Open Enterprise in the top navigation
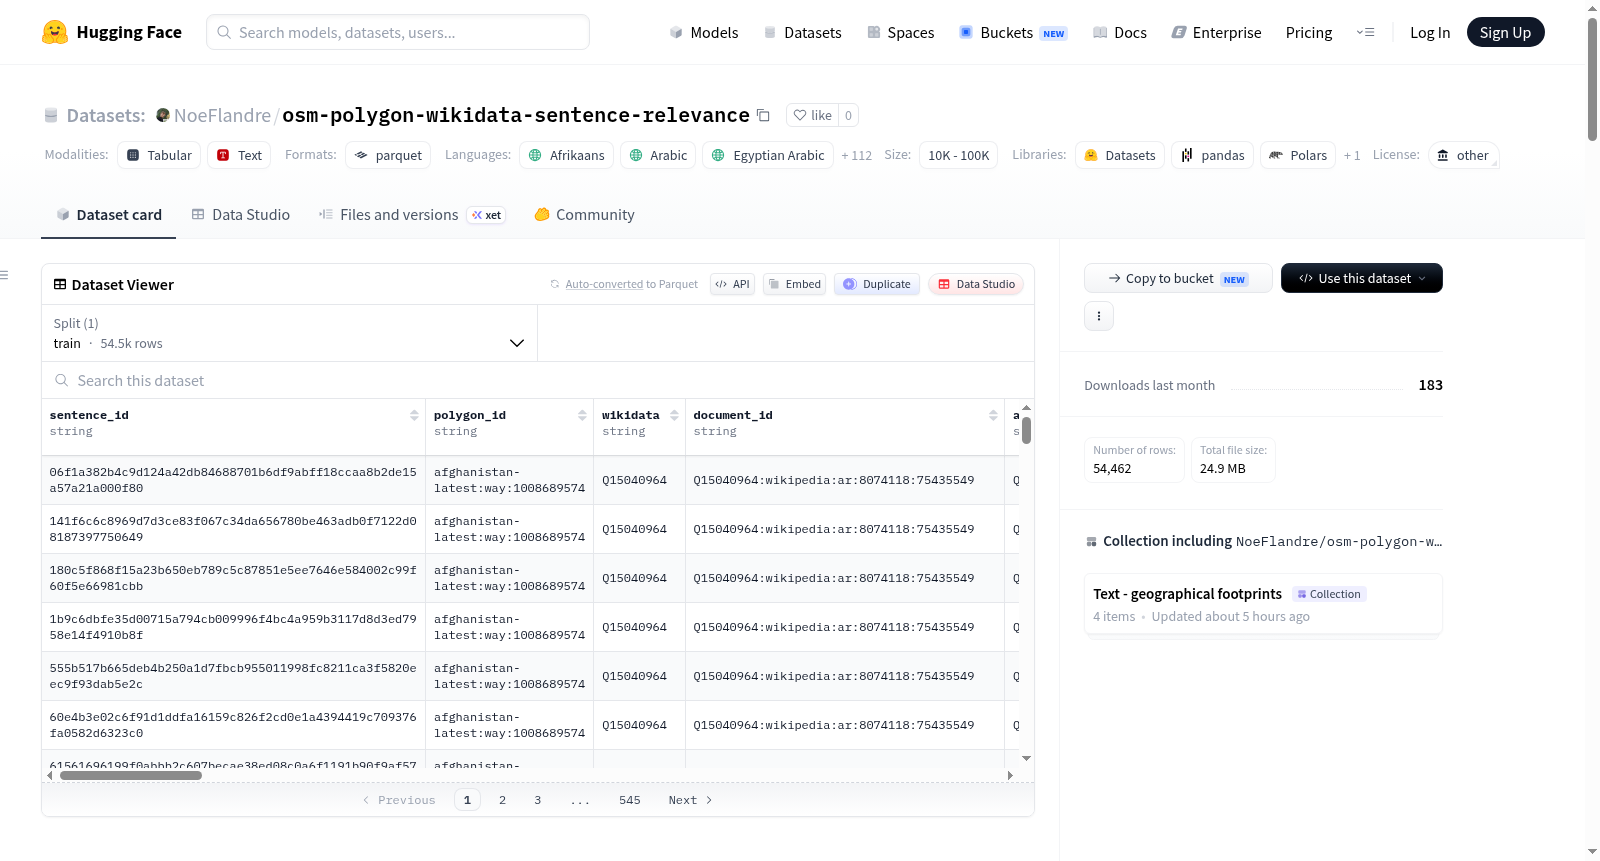1600x861 pixels. point(1216,32)
